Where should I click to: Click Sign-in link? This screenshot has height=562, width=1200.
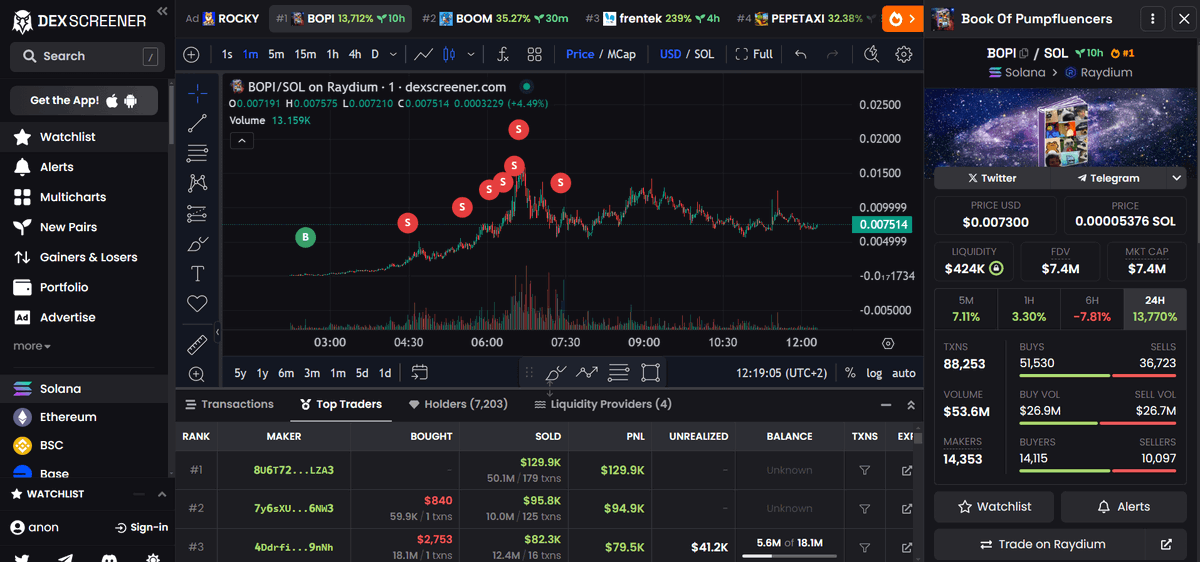coord(141,527)
